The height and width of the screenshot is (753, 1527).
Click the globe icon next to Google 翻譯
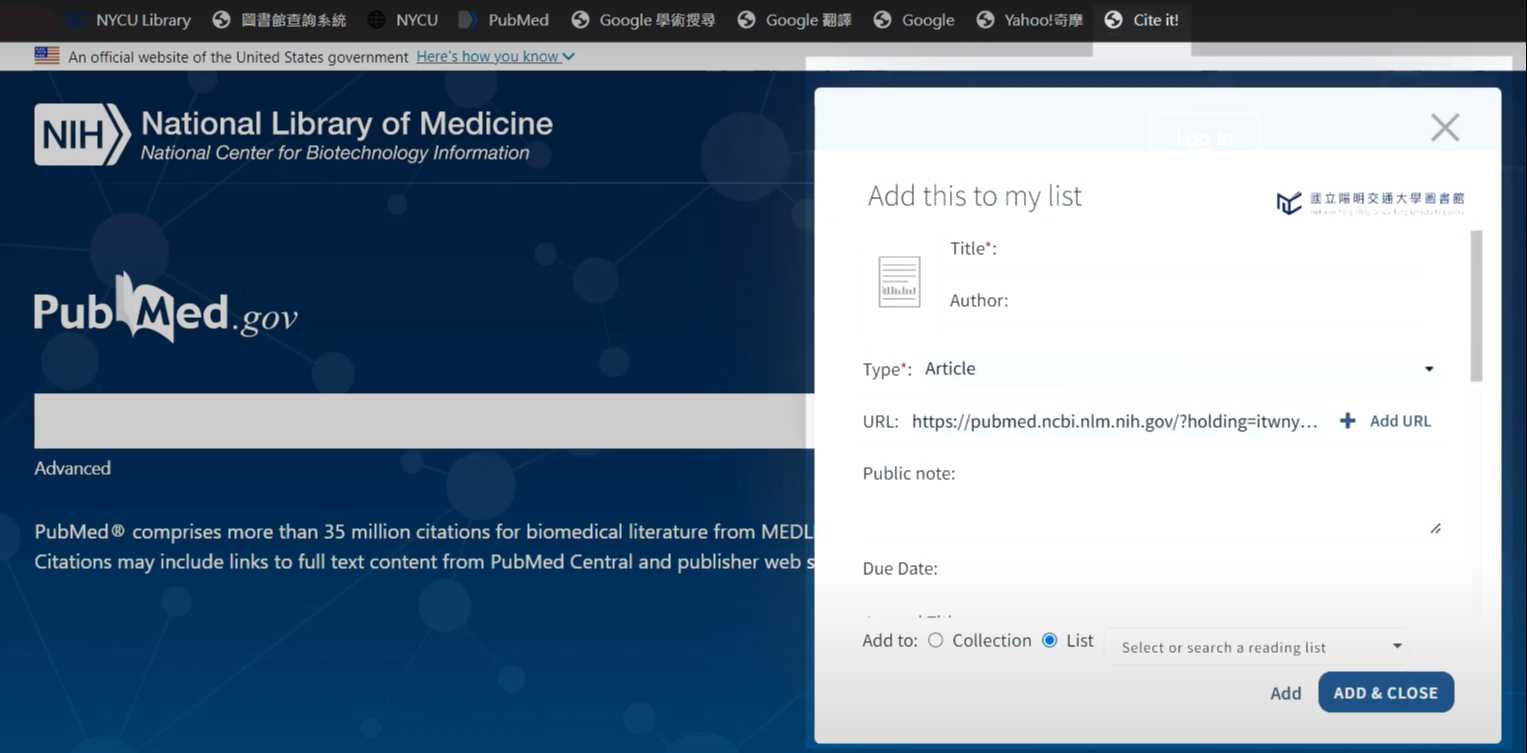pyautogui.click(x=746, y=20)
